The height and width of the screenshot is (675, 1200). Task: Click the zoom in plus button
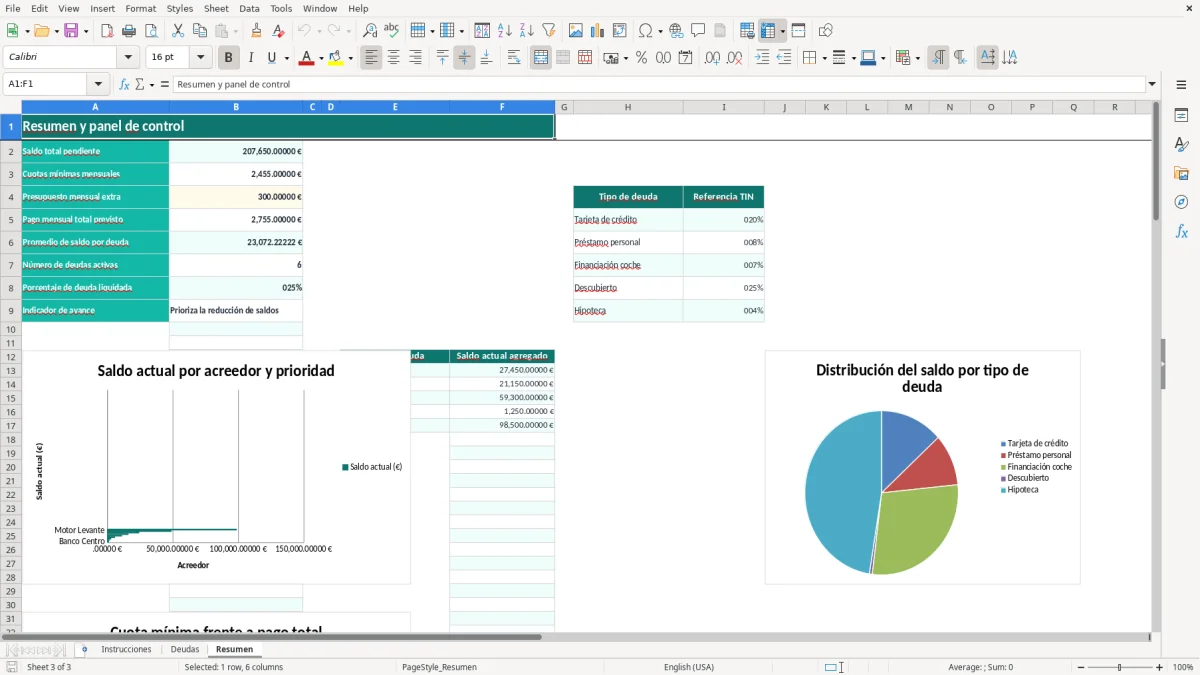click(1160, 667)
